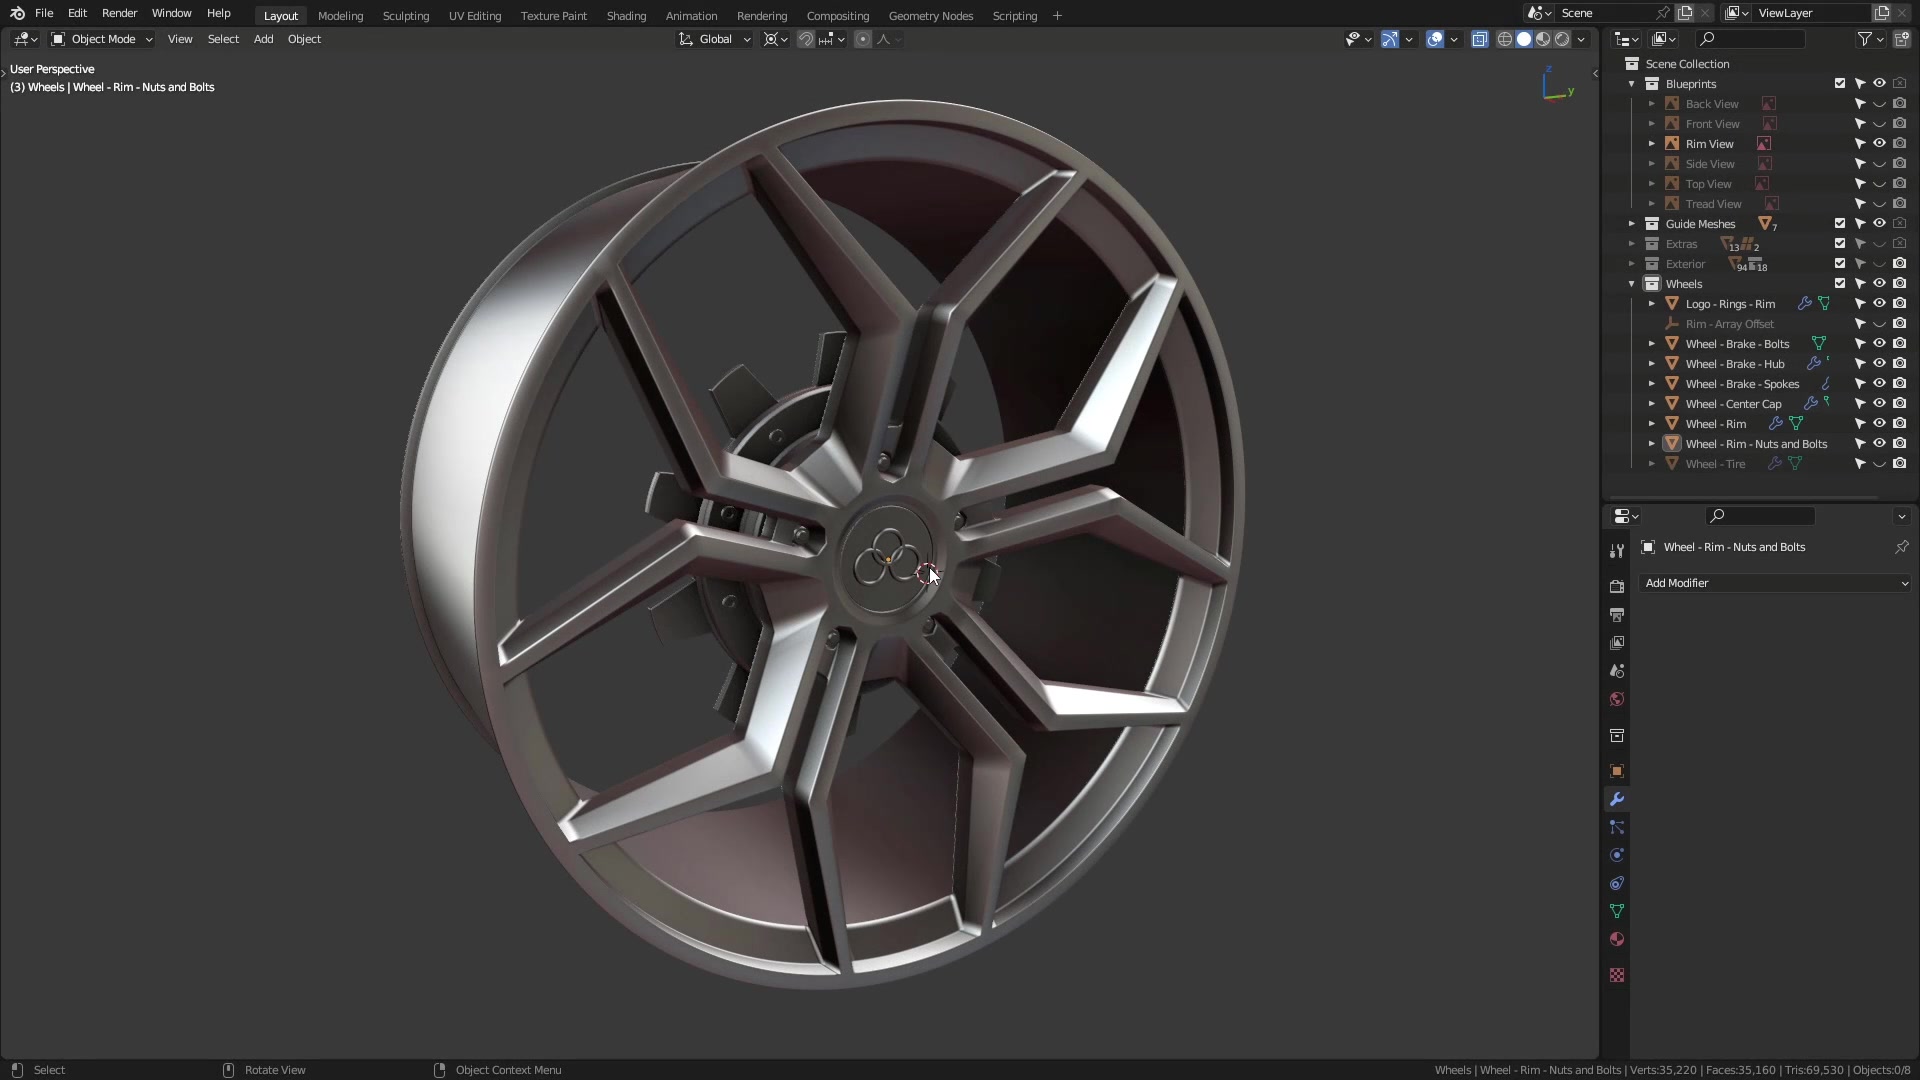The height and width of the screenshot is (1080, 1920).
Task: Open the Output properties tab
Action: click(x=1616, y=614)
